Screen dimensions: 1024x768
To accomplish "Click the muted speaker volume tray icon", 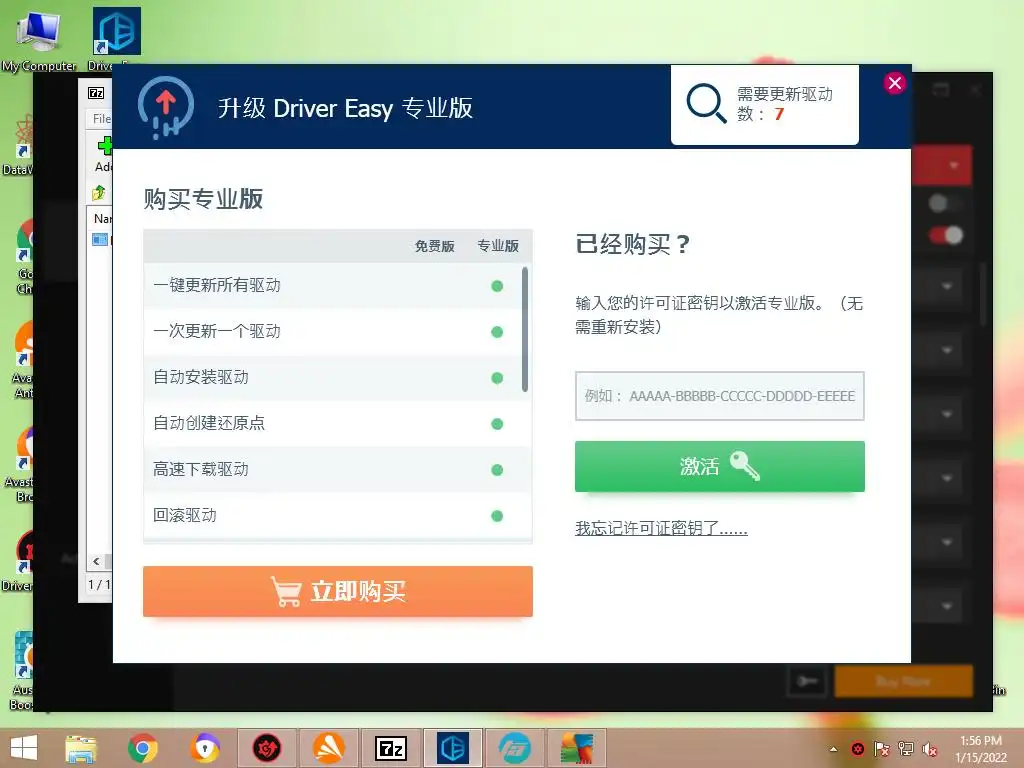I will (x=930, y=749).
